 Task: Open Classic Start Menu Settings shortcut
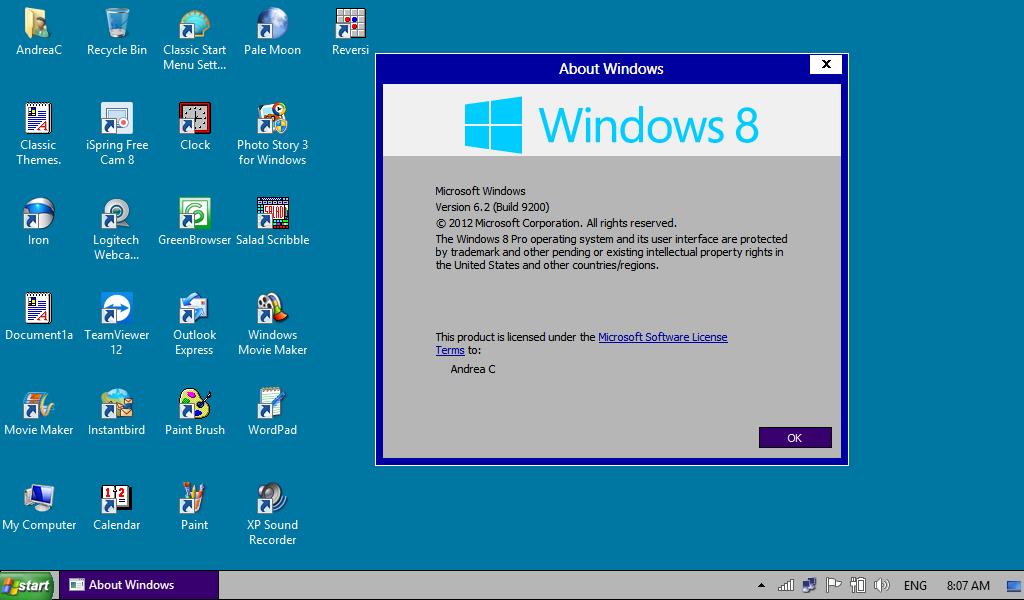pyautogui.click(x=195, y=24)
